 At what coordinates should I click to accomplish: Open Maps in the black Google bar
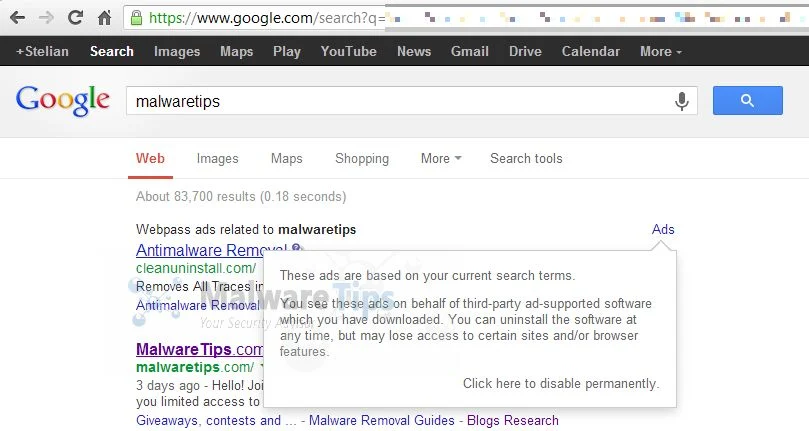tap(236, 51)
